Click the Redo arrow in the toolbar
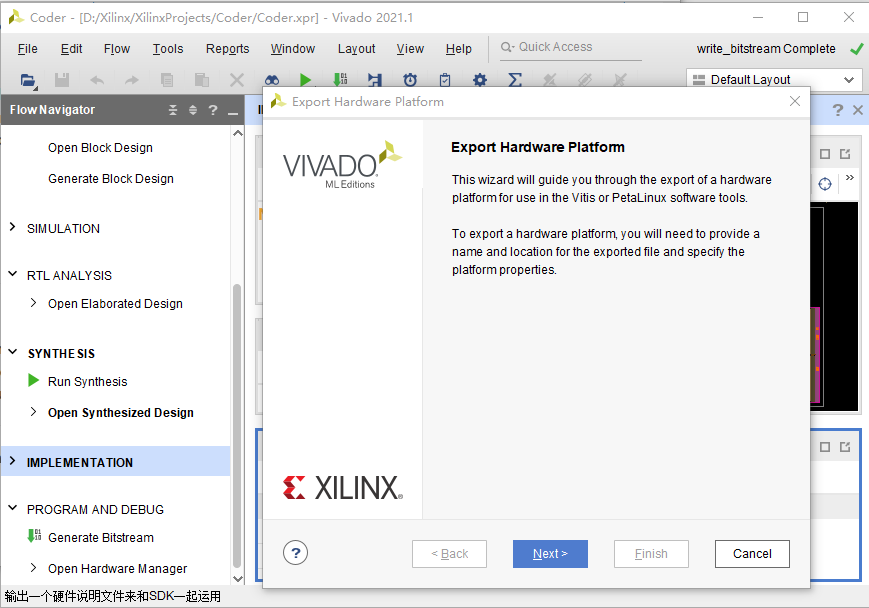Screen dimensions: 869x608 pyautogui.click(x=131, y=80)
